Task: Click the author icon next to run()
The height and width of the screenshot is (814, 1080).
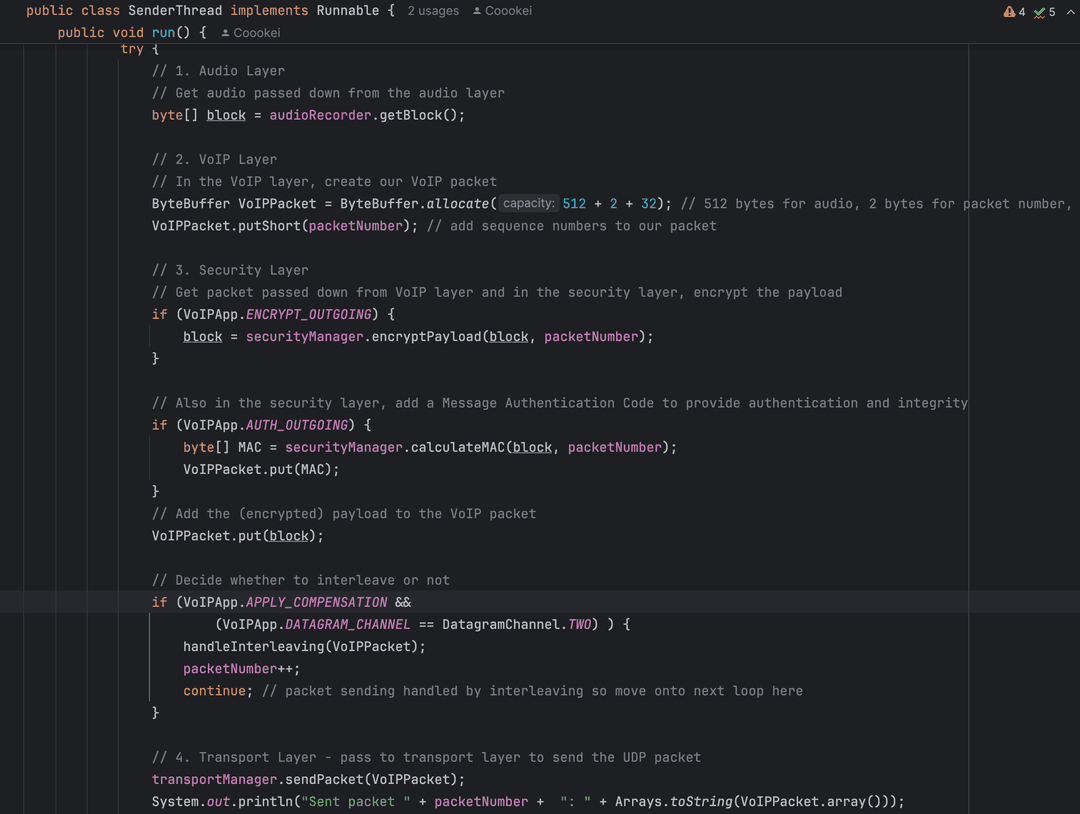Action: [x=225, y=33]
